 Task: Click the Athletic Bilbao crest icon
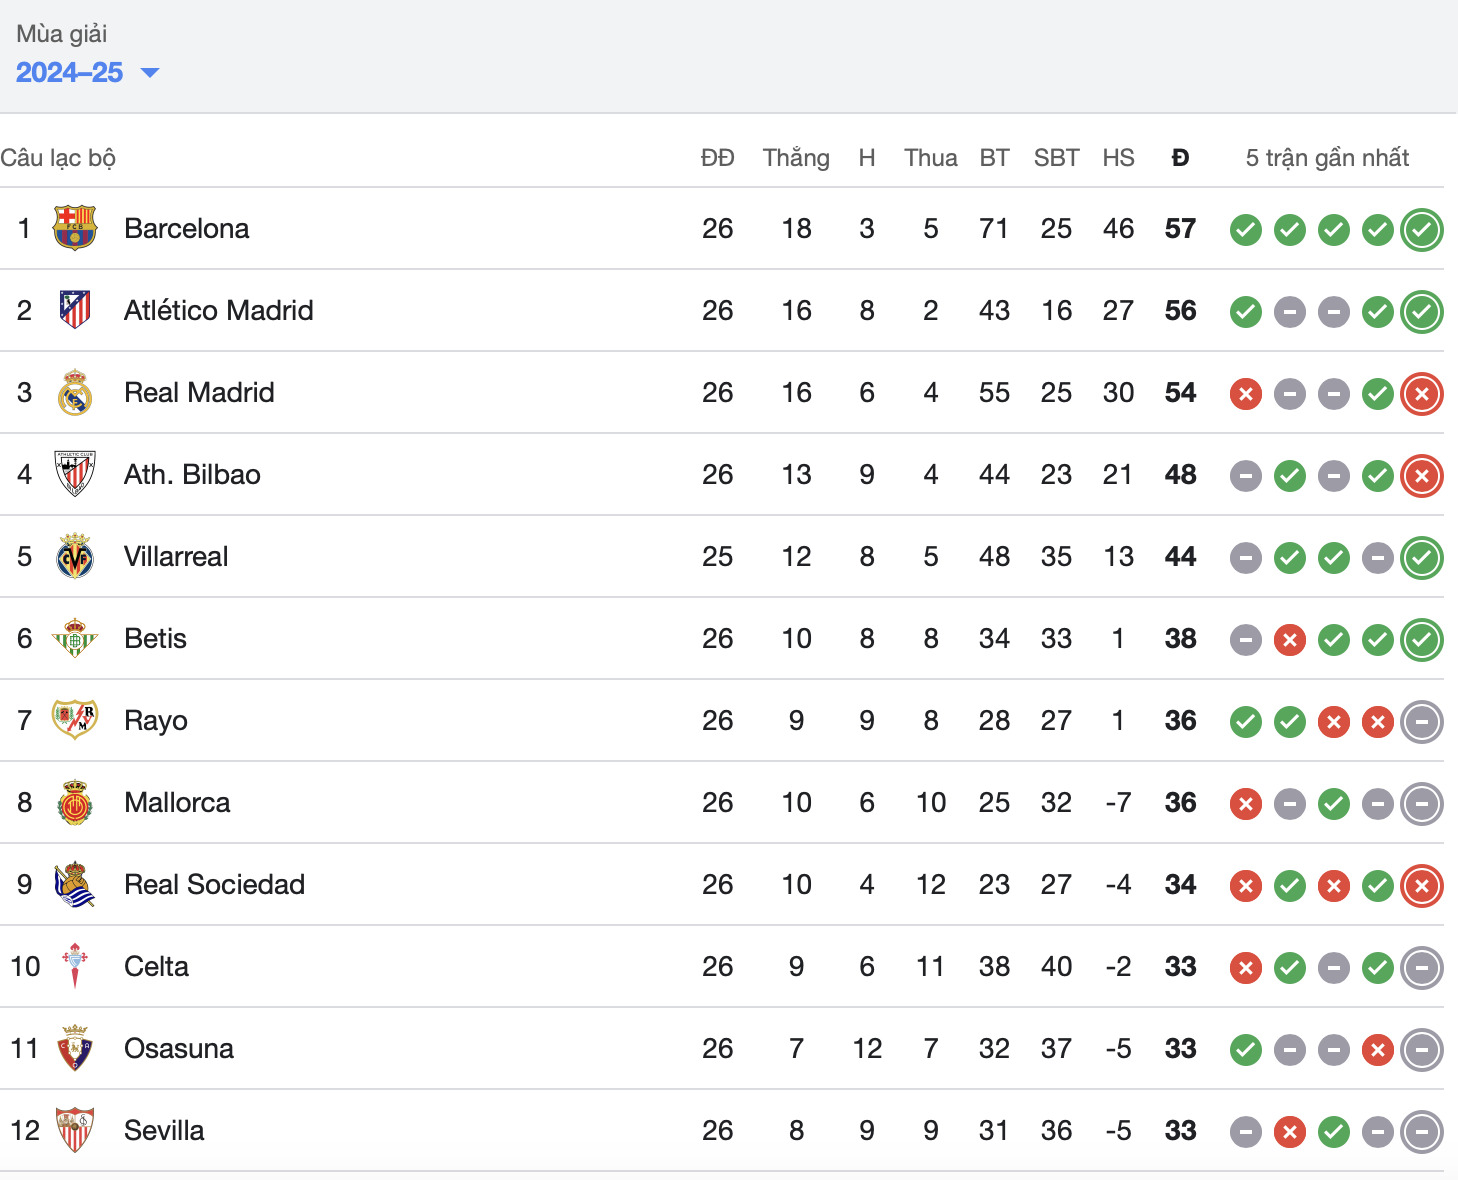(x=75, y=474)
